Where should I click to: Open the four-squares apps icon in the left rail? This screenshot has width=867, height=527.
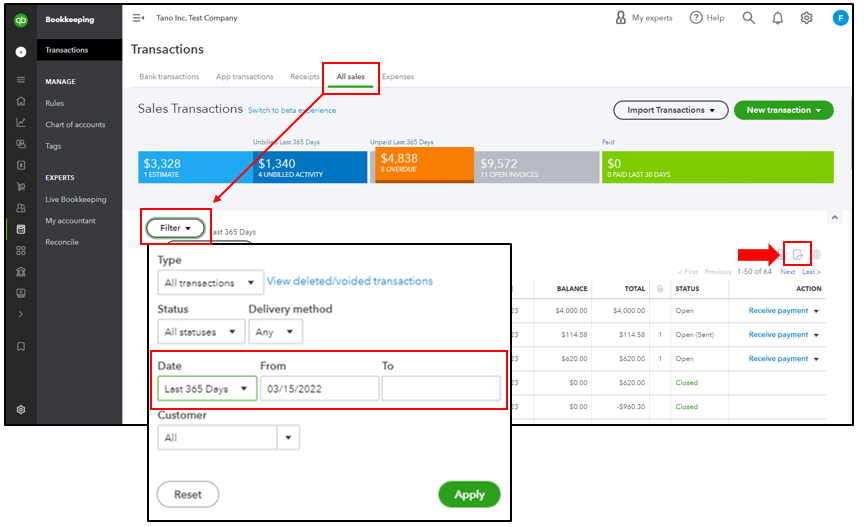point(21,251)
